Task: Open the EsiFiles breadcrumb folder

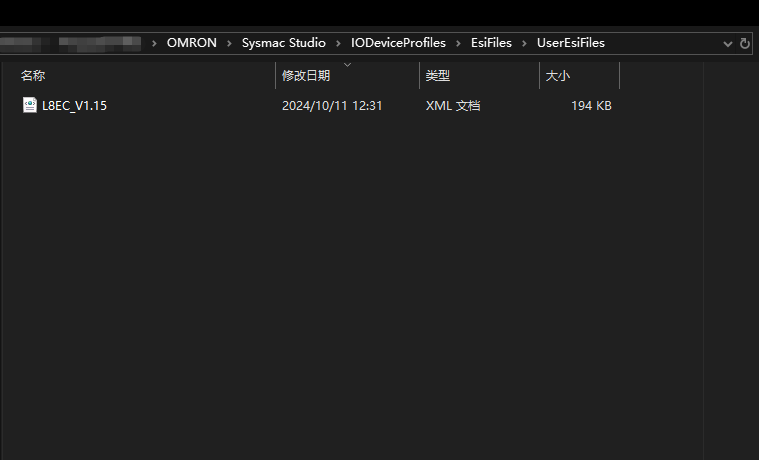Action: 491,43
